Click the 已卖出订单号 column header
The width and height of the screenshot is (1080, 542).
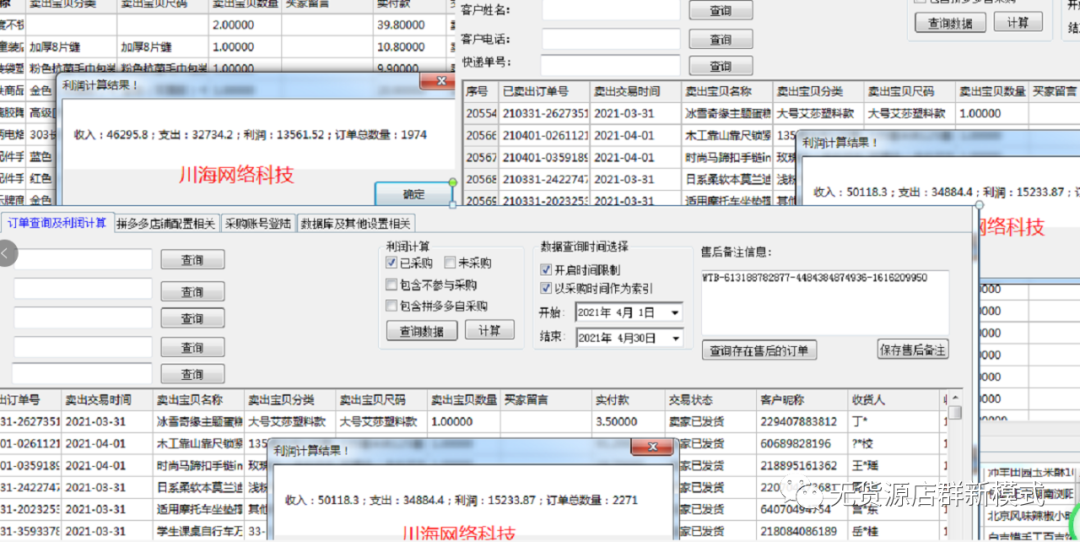pyautogui.click(x=544, y=91)
